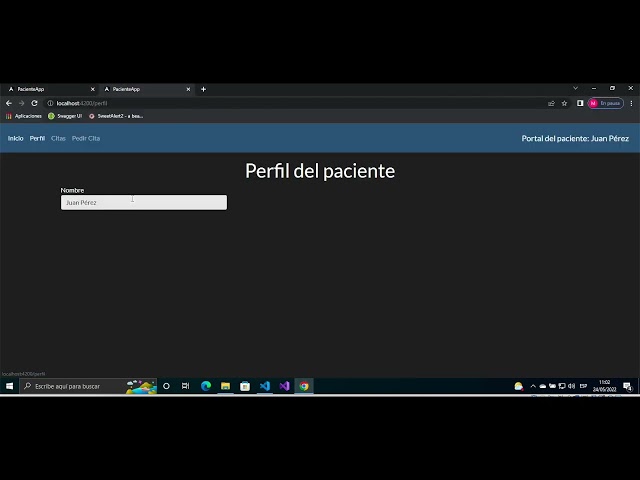The height and width of the screenshot is (480, 640).
Task: Open a new browser tab
Action: (203, 89)
